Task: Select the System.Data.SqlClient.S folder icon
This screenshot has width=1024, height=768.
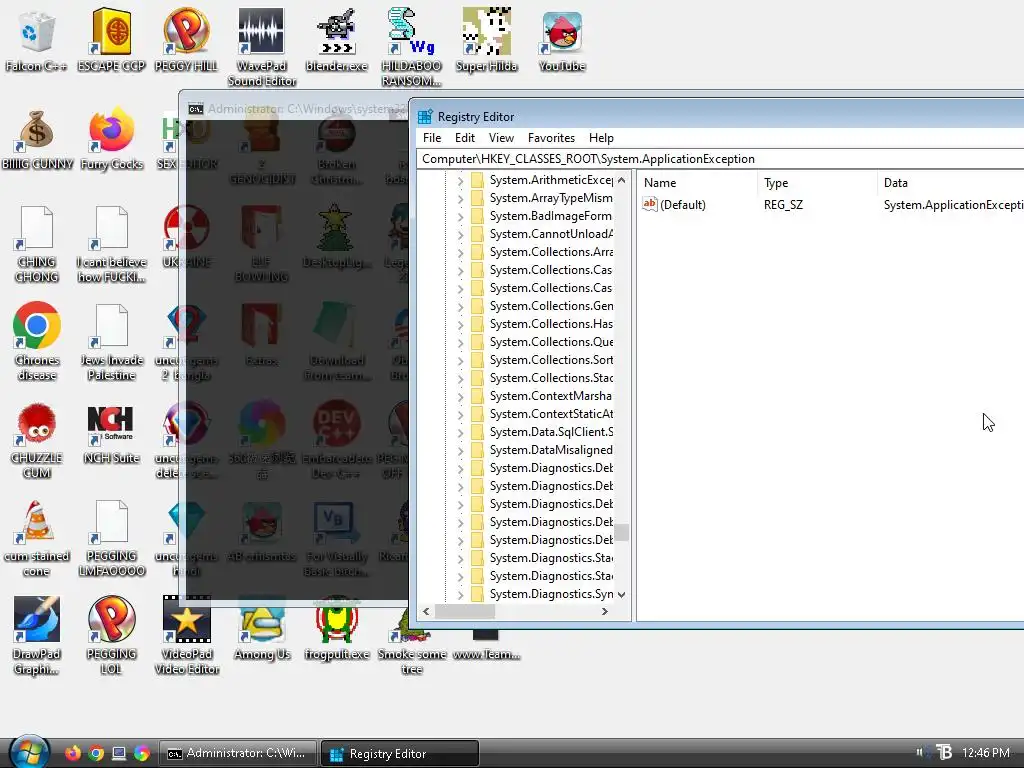Action: 477,432
